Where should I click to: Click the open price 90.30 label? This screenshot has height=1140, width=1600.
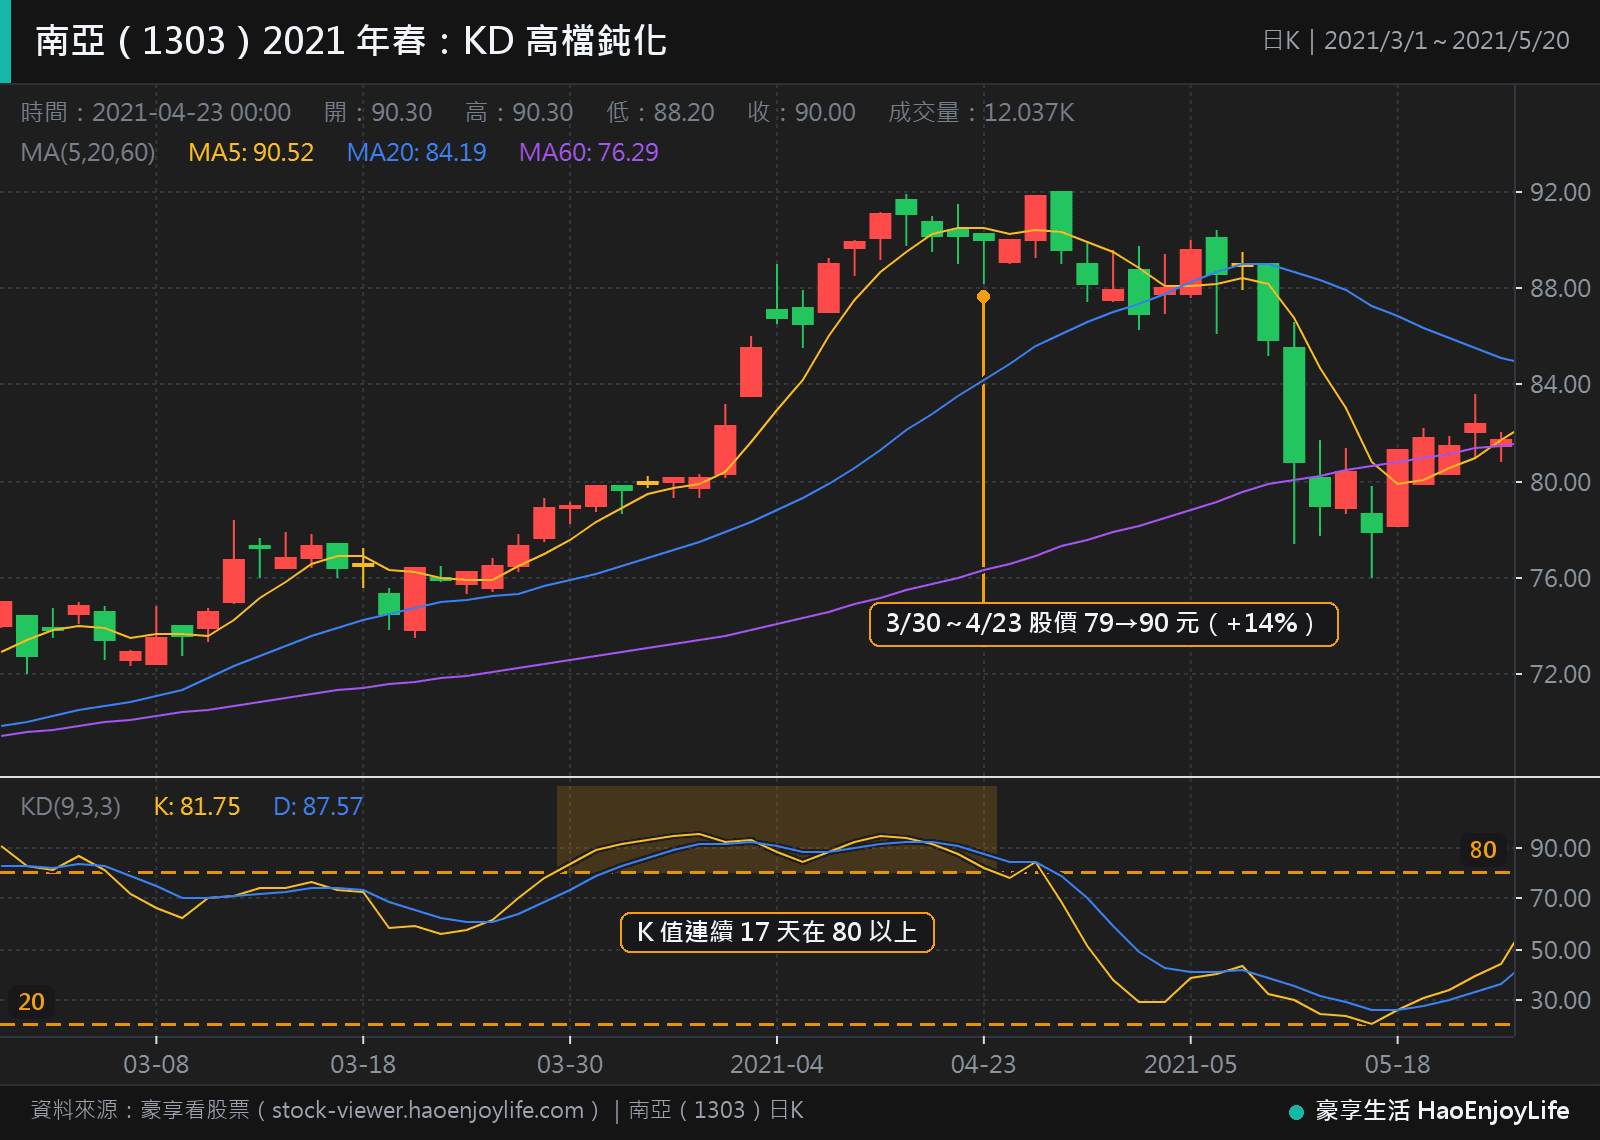pos(378,112)
